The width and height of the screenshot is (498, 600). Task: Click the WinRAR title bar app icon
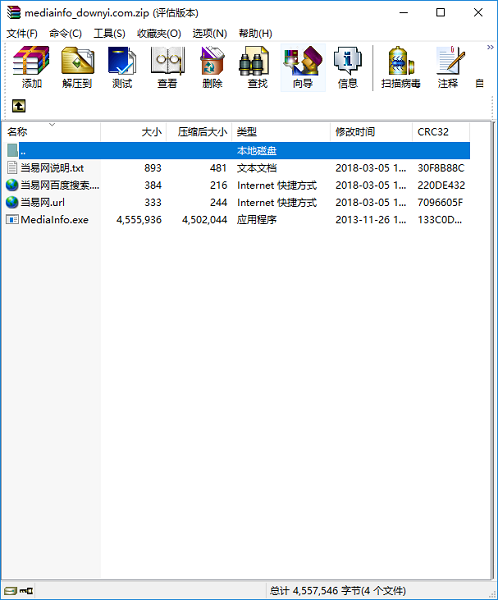point(13,13)
